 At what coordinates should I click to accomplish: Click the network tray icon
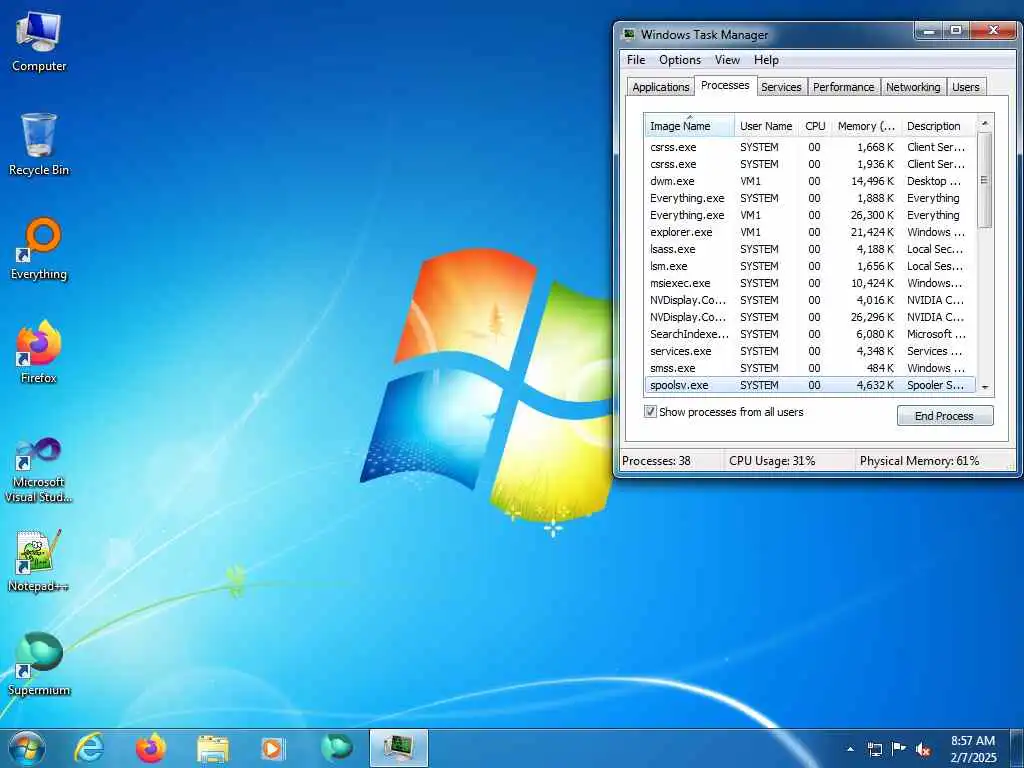tap(874, 749)
